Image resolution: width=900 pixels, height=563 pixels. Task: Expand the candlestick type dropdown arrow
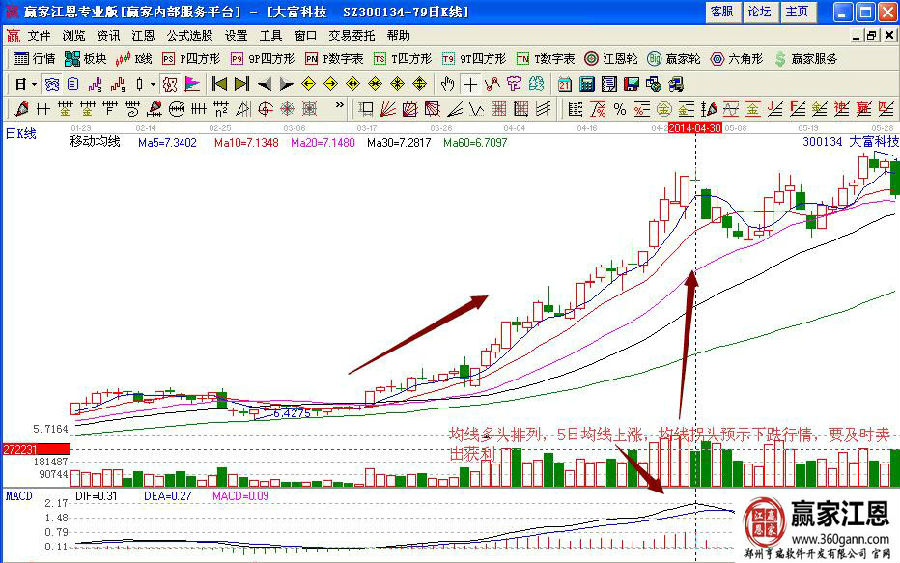pyautogui.click(x=151, y=84)
